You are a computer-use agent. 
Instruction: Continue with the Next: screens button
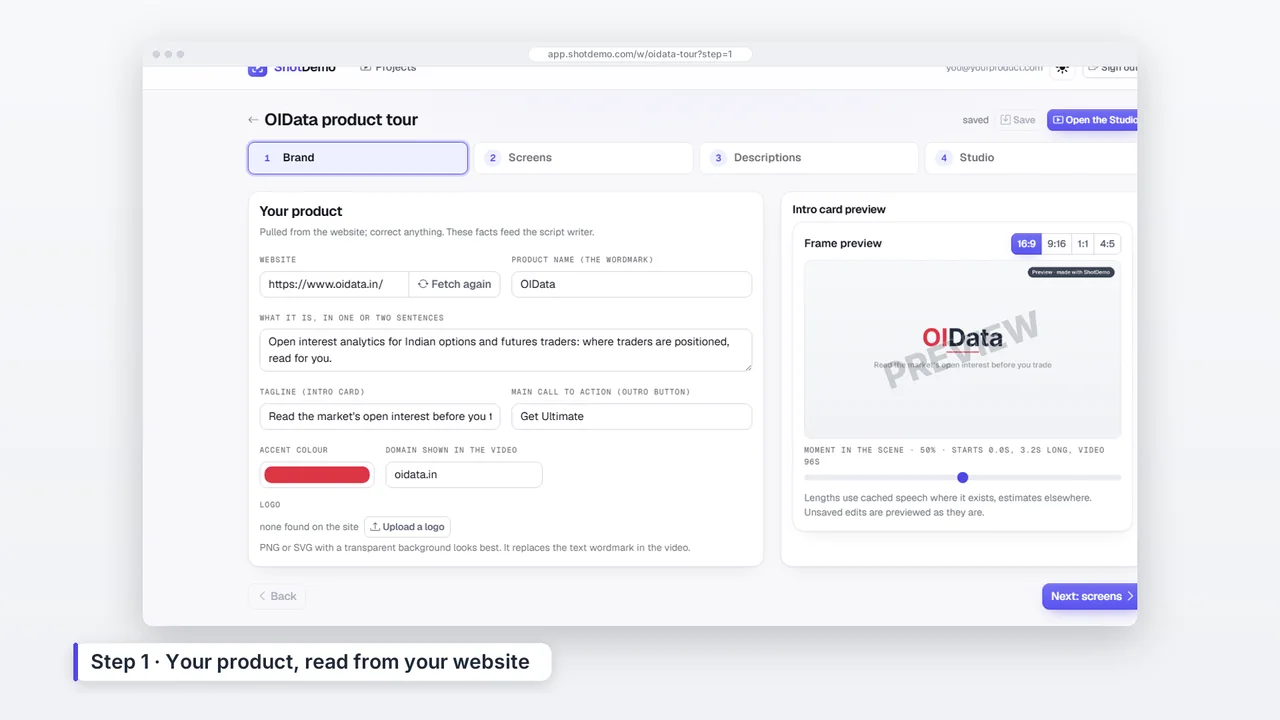[x=1090, y=596]
